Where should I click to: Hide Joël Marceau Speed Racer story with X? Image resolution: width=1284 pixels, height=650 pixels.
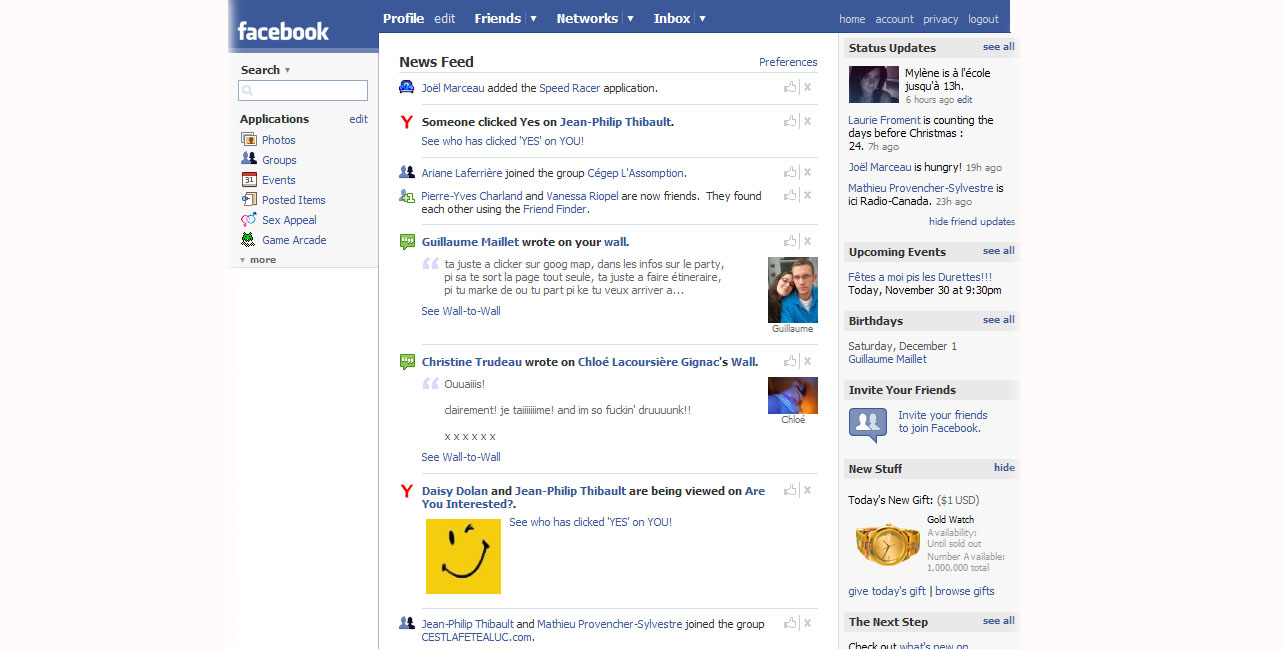pyautogui.click(x=807, y=88)
